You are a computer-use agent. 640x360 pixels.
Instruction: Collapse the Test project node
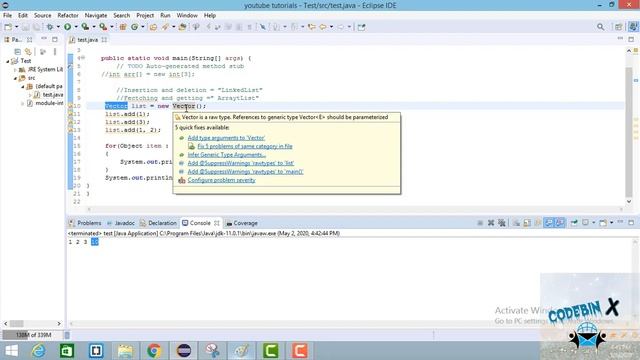7,61
